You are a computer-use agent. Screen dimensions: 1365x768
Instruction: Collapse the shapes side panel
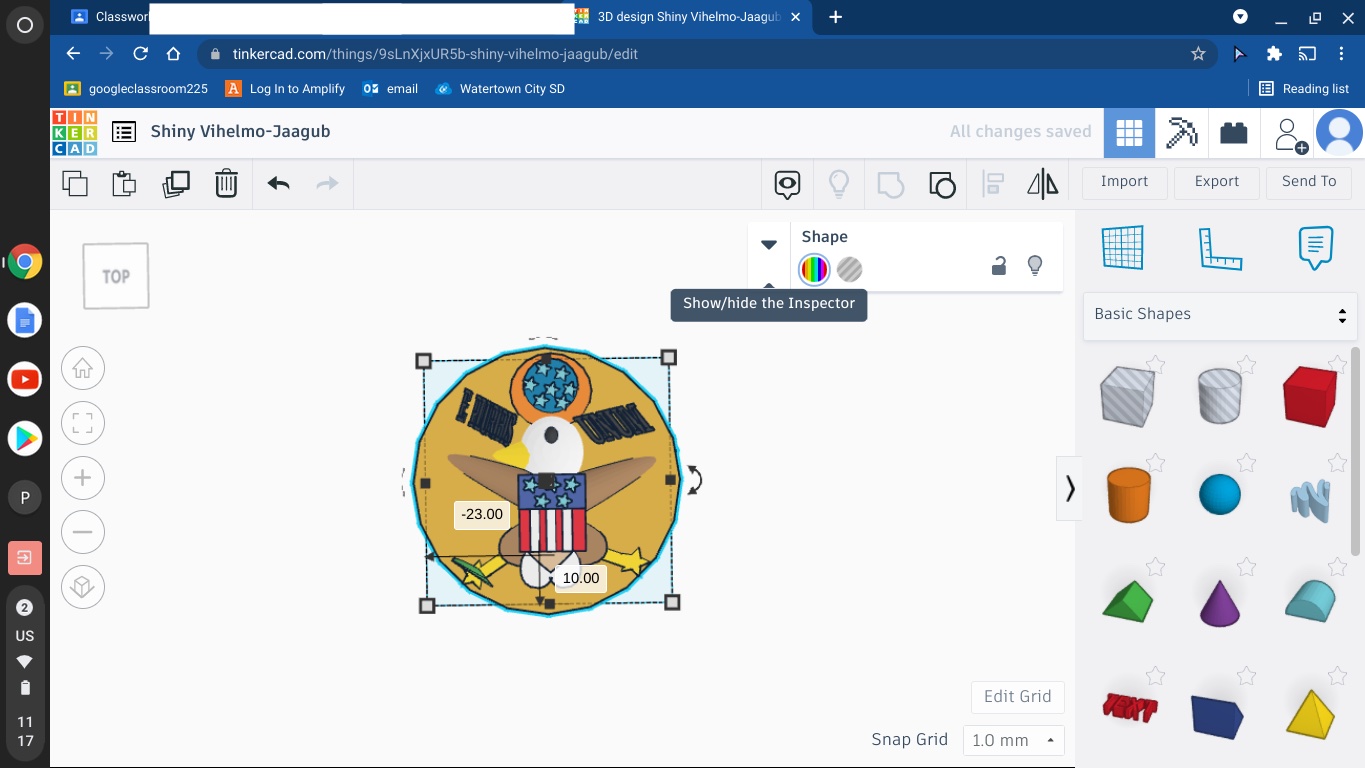point(1070,488)
